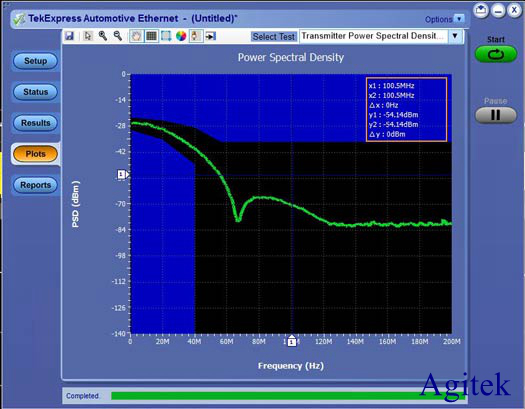Choose the zoom out magnifier tool
525x409 pixels.
pyautogui.click(x=118, y=36)
